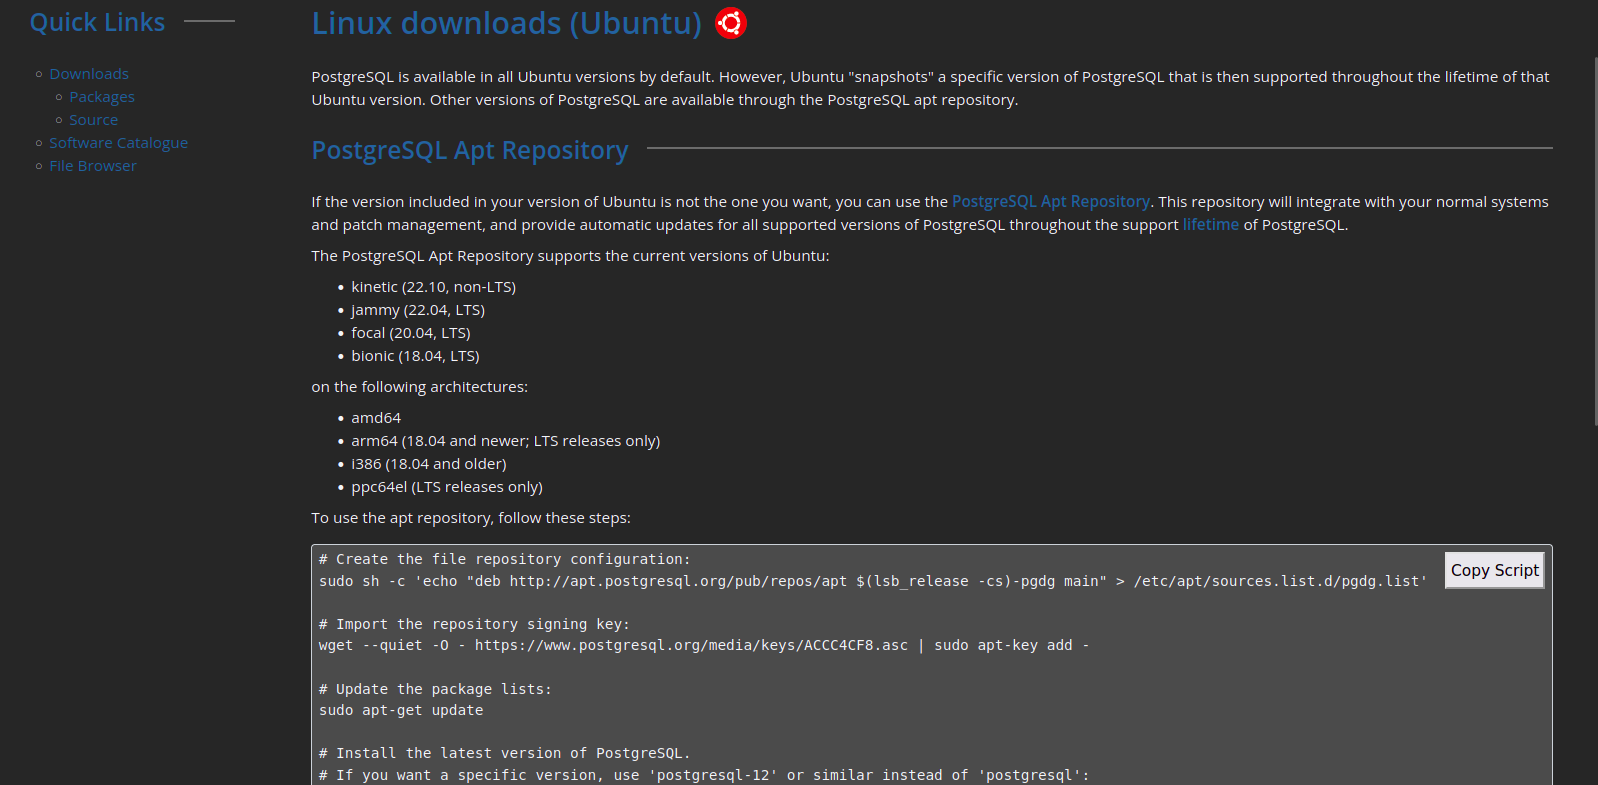Click the Quick Links sidebar heading
Viewport: 1598px width, 785px height.
click(x=97, y=22)
